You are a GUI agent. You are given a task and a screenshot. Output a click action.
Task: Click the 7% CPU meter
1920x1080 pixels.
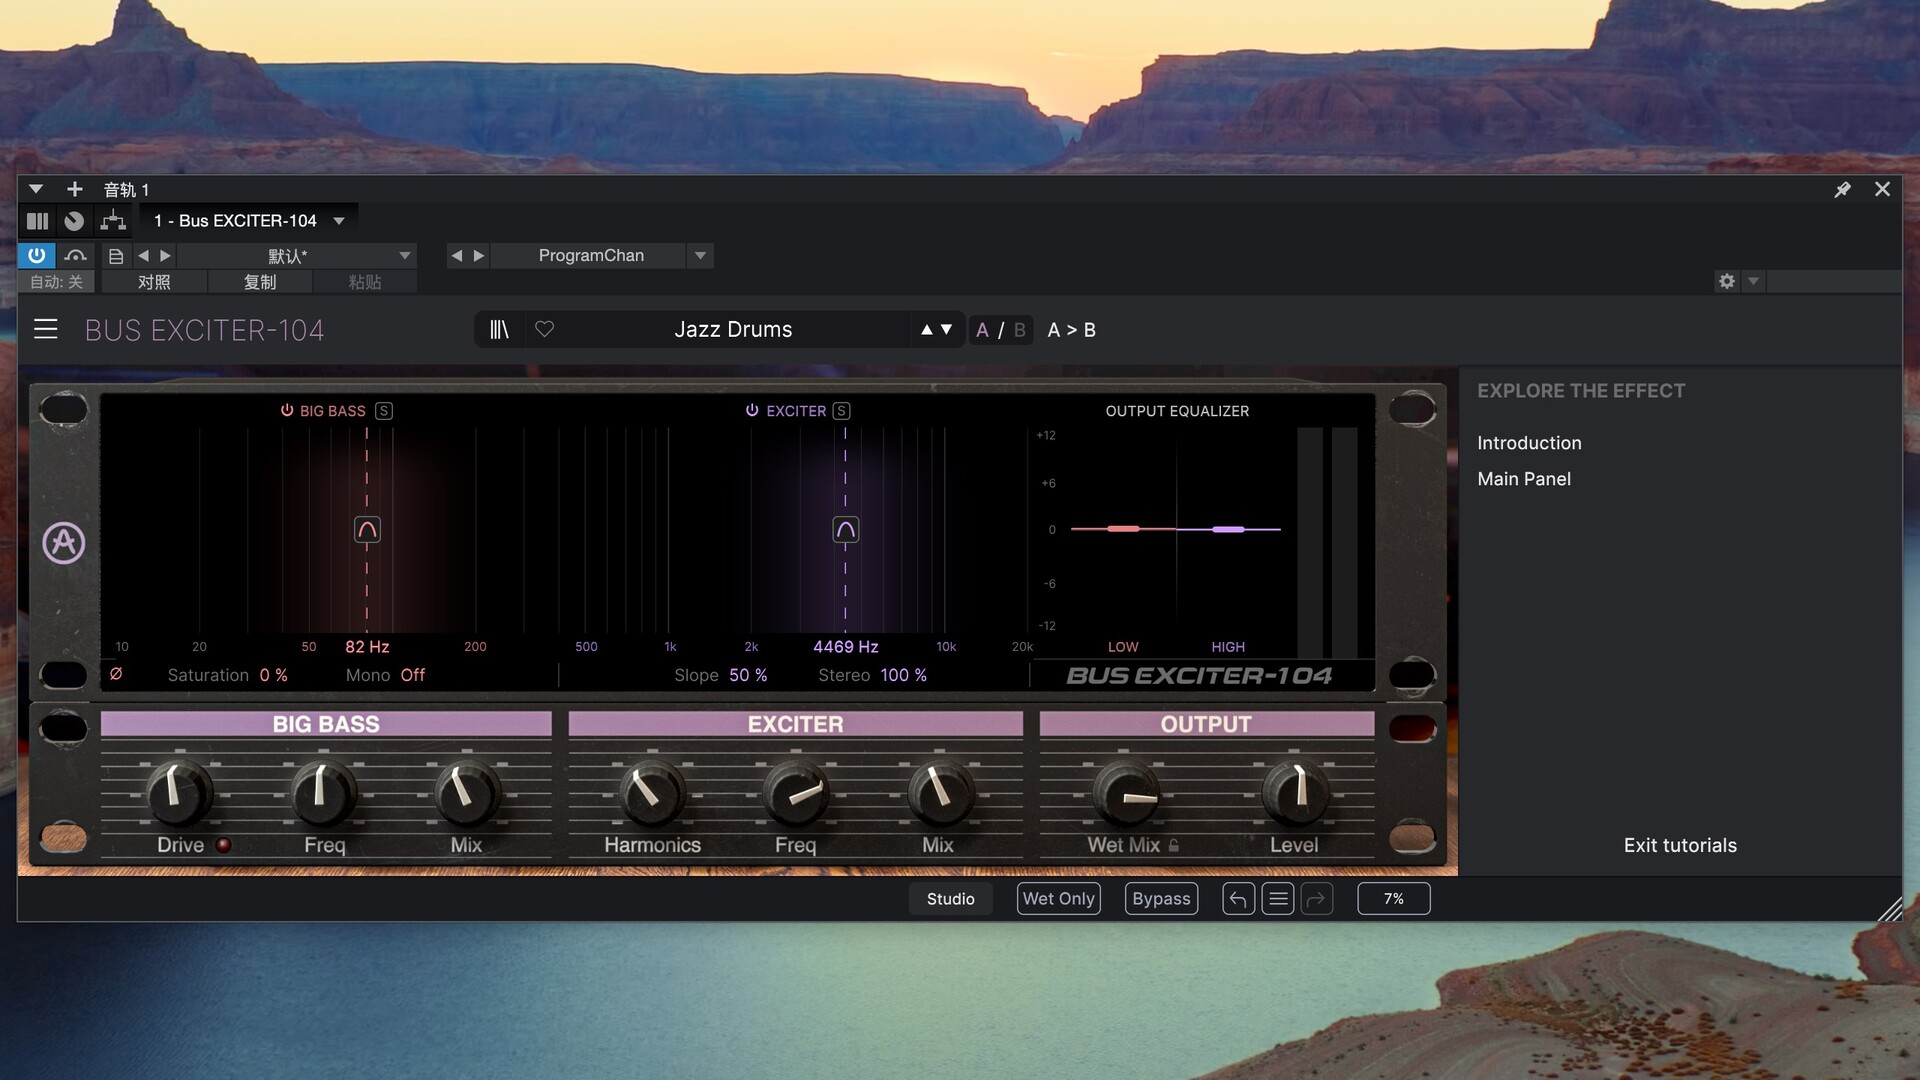point(1394,899)
